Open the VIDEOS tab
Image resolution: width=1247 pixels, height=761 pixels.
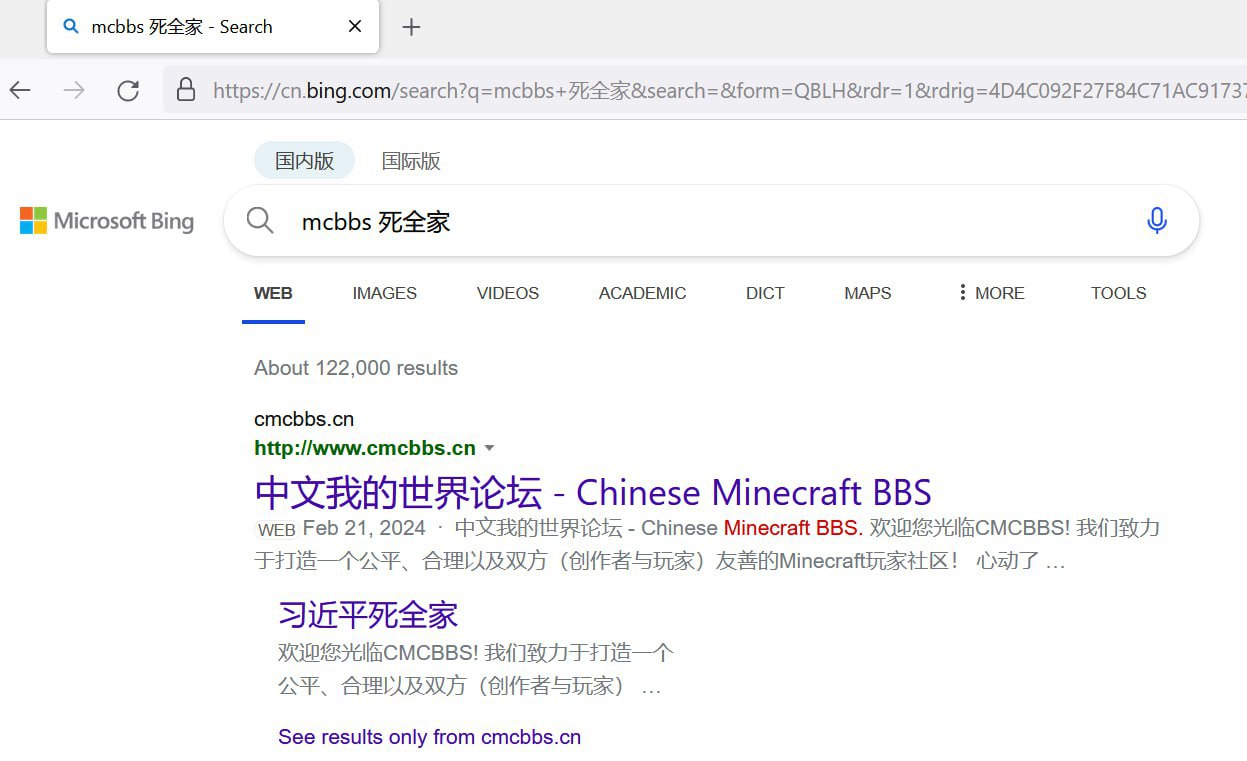tap(508, 294)
